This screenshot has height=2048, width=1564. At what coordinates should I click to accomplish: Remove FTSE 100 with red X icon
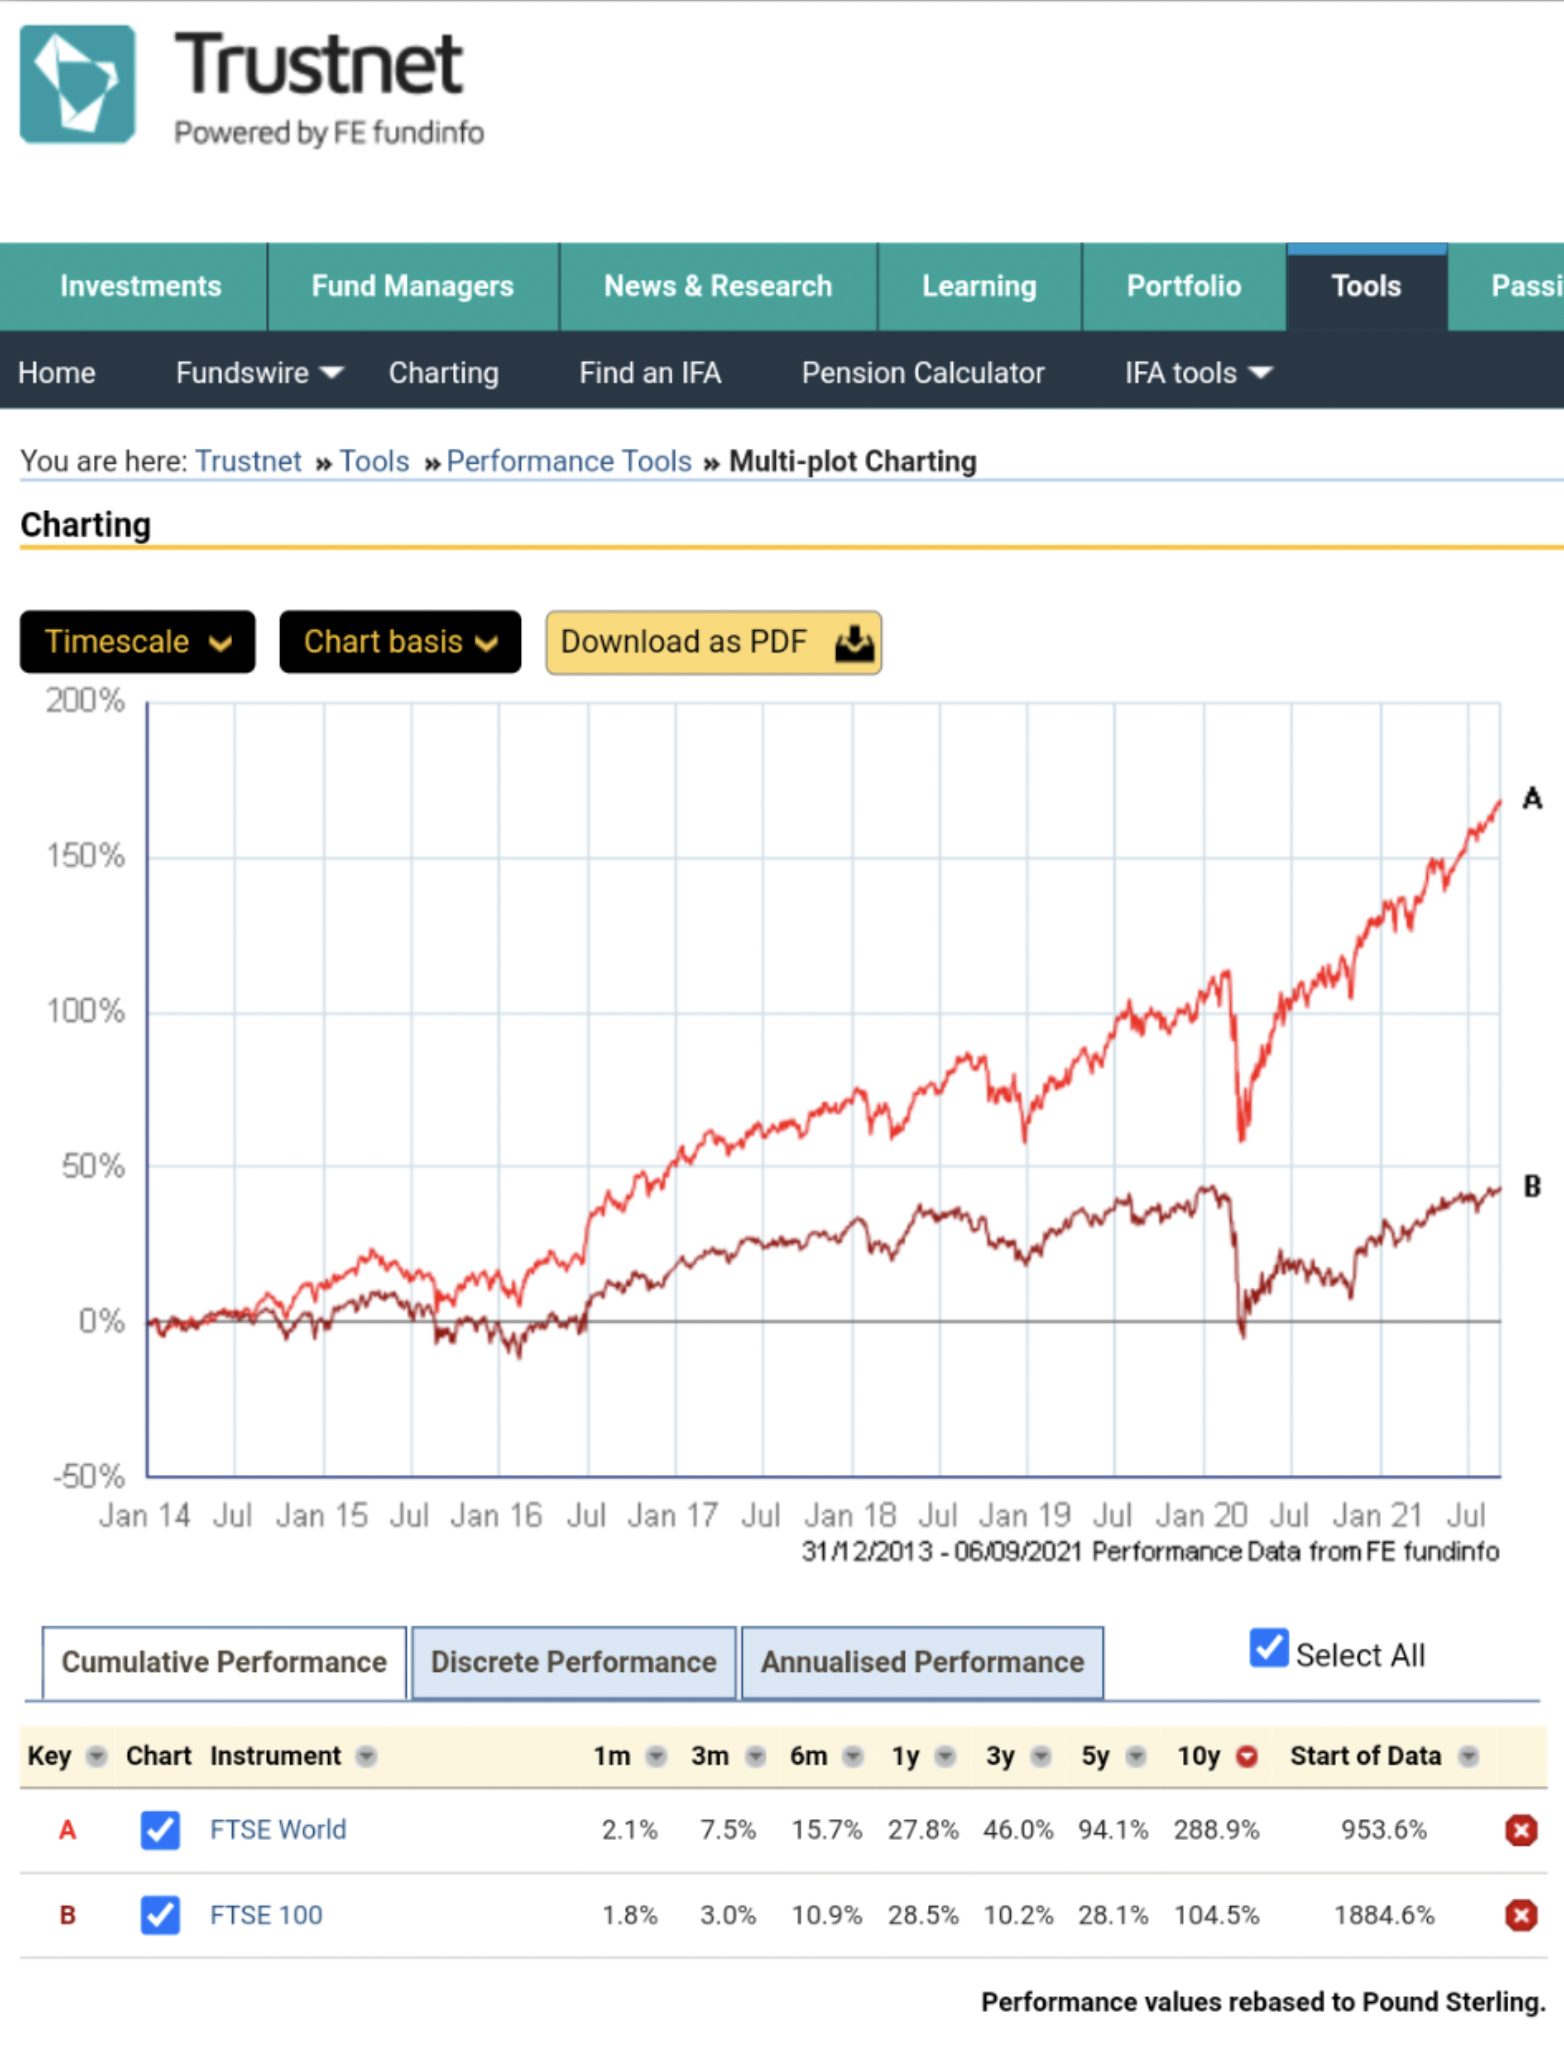pyautogui.click(x=1520, y=1915)
